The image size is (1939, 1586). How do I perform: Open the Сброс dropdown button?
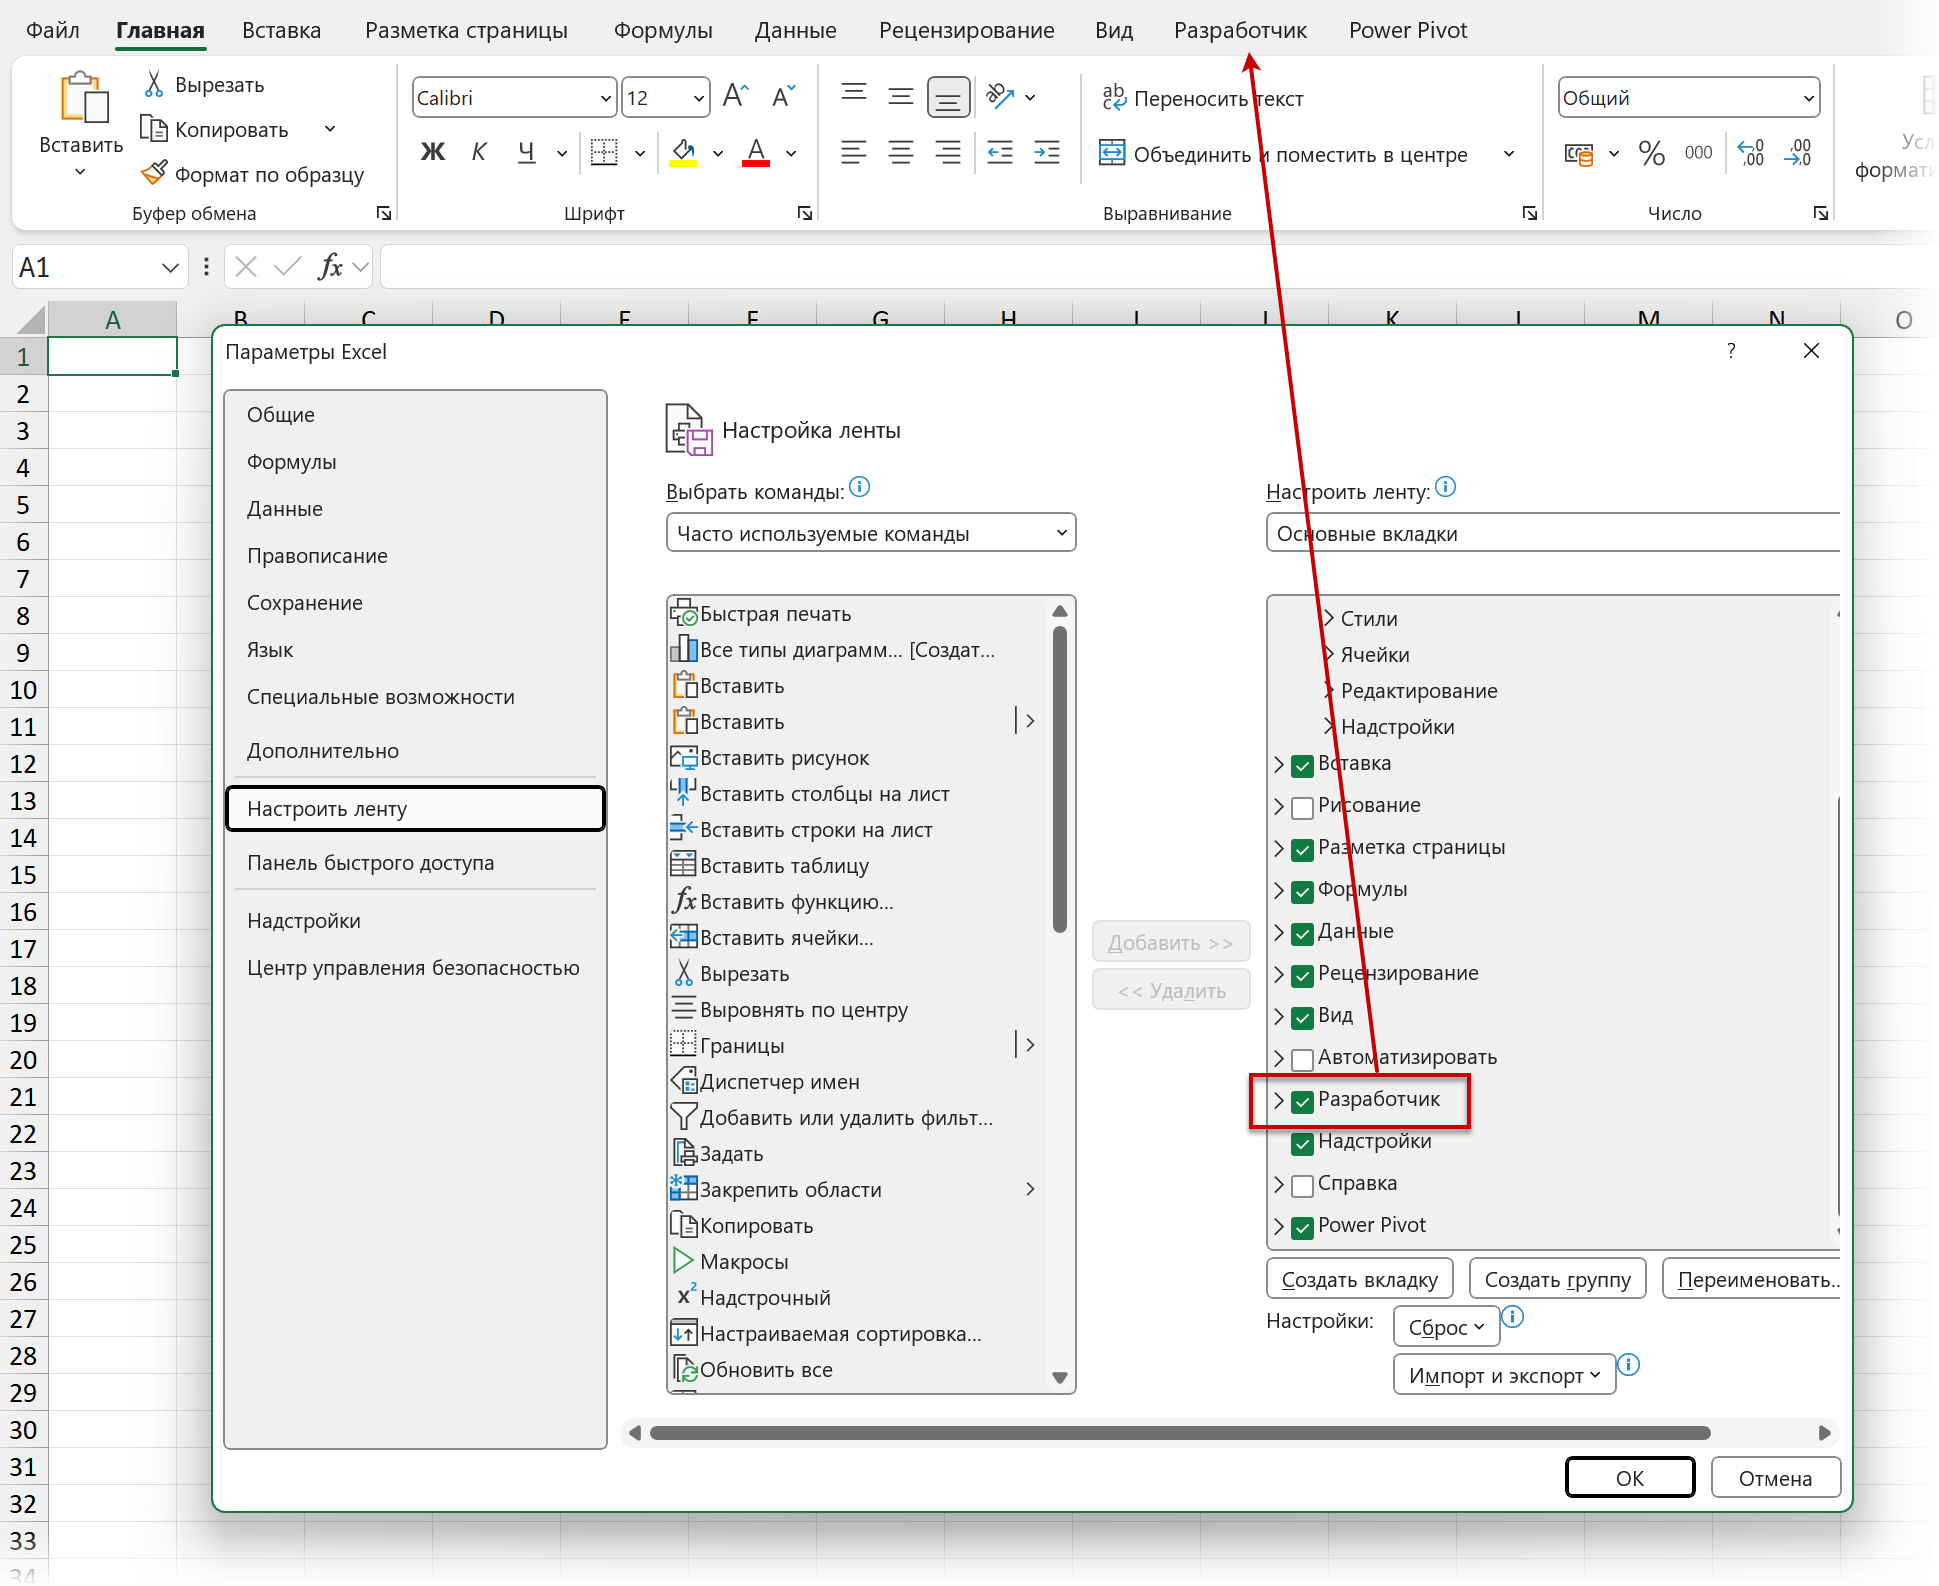[x=1445, y=1328]
